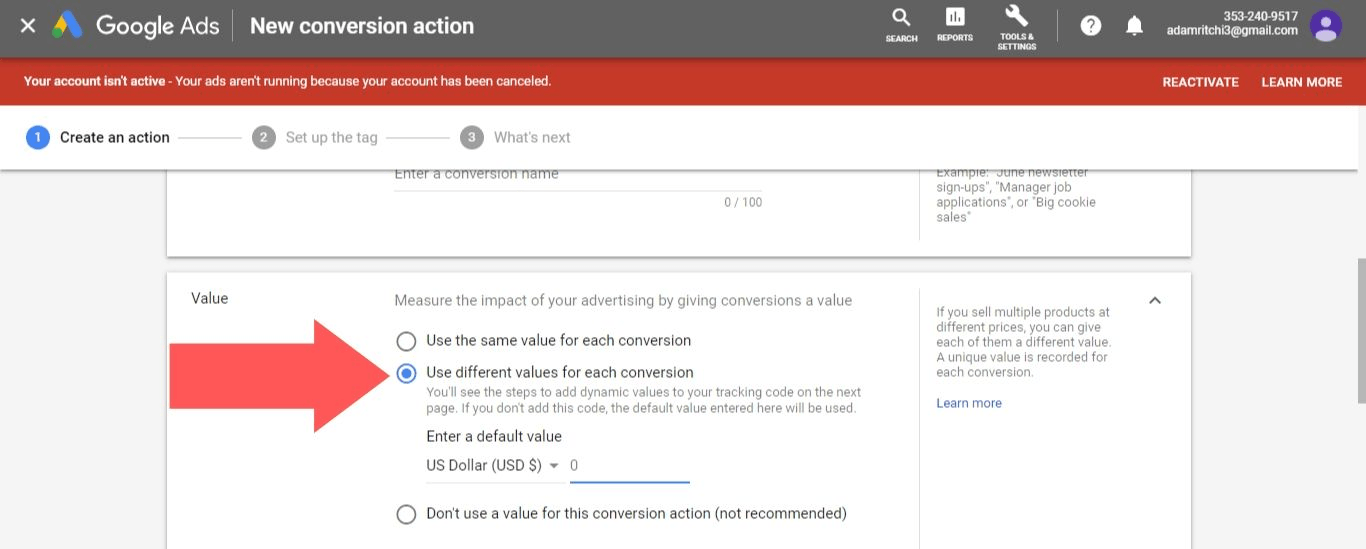
Task: Select "Don't use a value" radio option
Action: 406,514
